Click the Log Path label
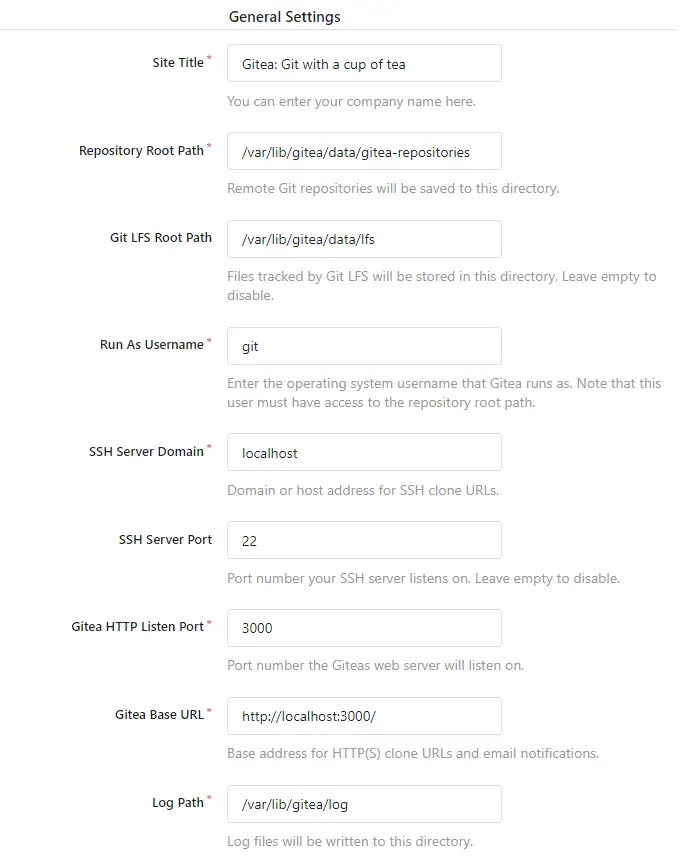Screen dimensions: 690x858 [x=178, y=802]
